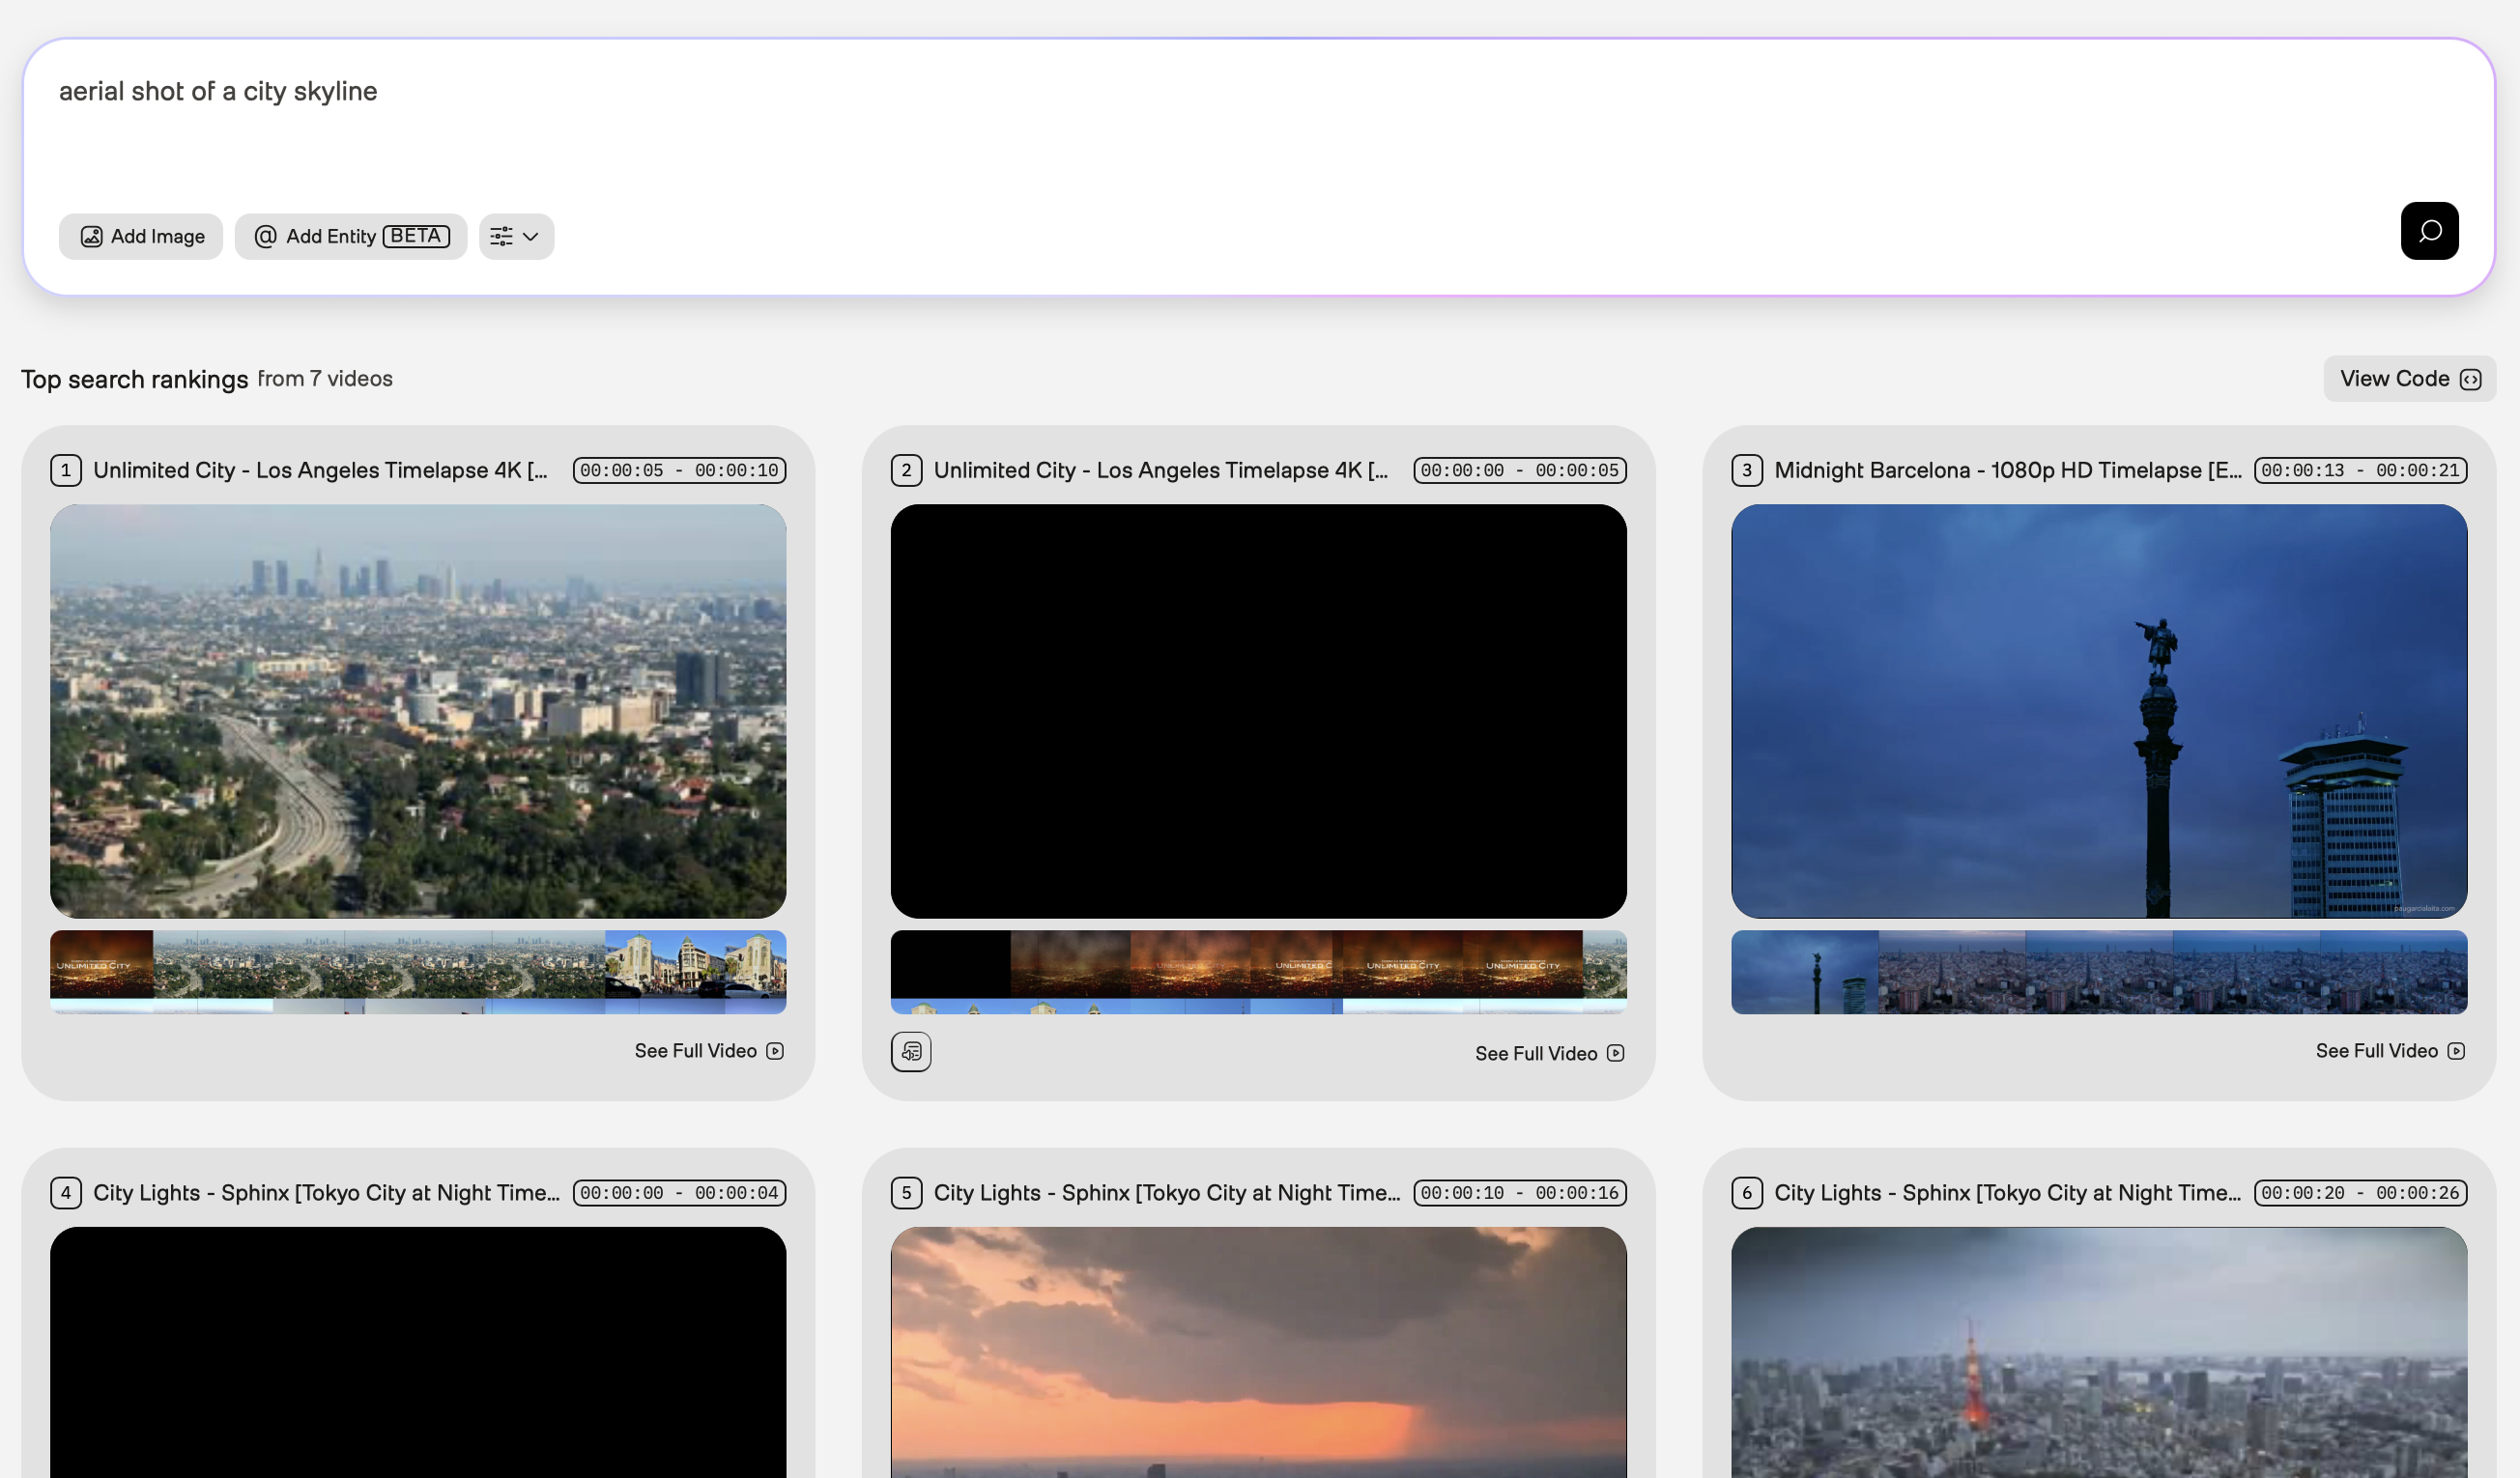Click timestamp 00:00:05 - 00:00:10 badge
This screenshot has width=2520, height=1478.
point(679,470)
